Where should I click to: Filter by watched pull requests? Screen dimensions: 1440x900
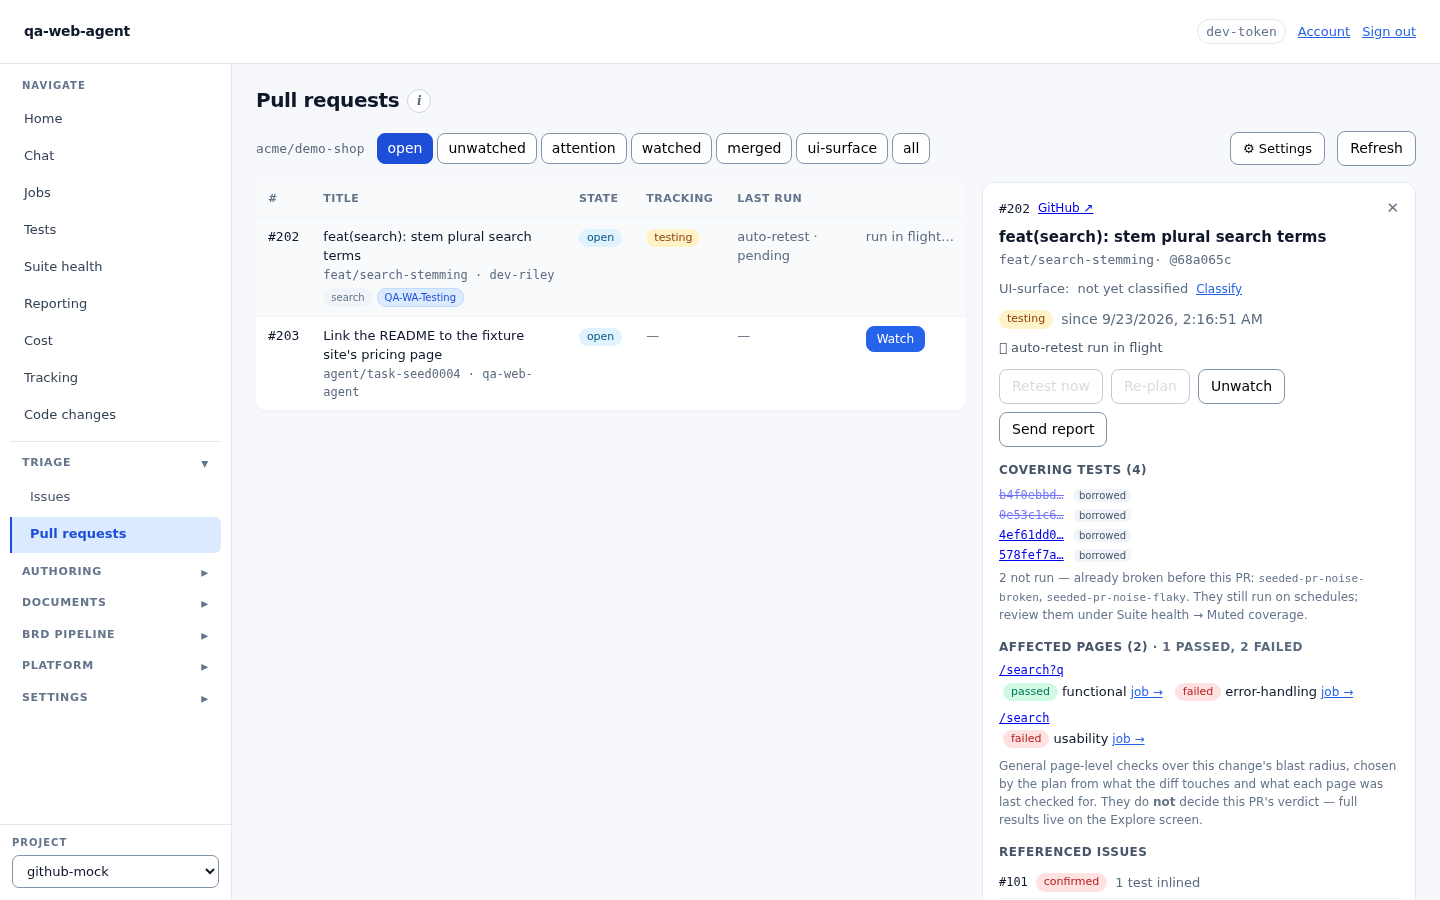[671, 148]
